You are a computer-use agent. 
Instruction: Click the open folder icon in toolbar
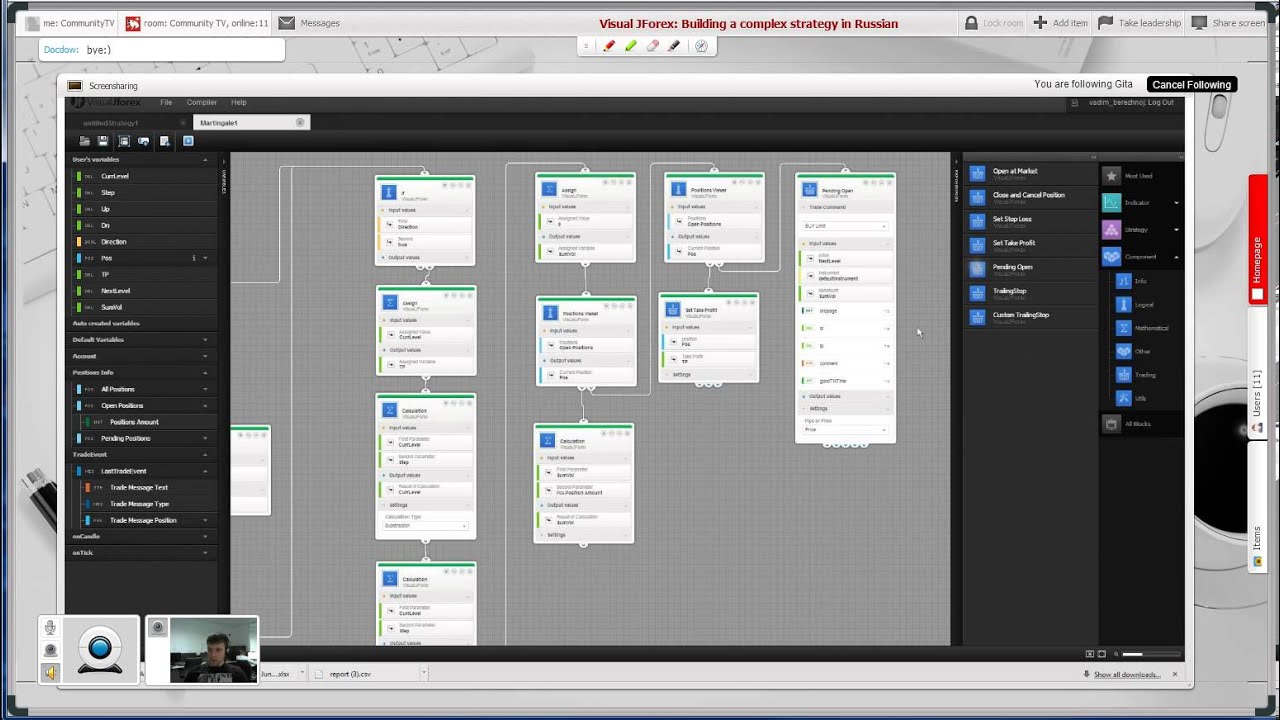pos(85,142)
